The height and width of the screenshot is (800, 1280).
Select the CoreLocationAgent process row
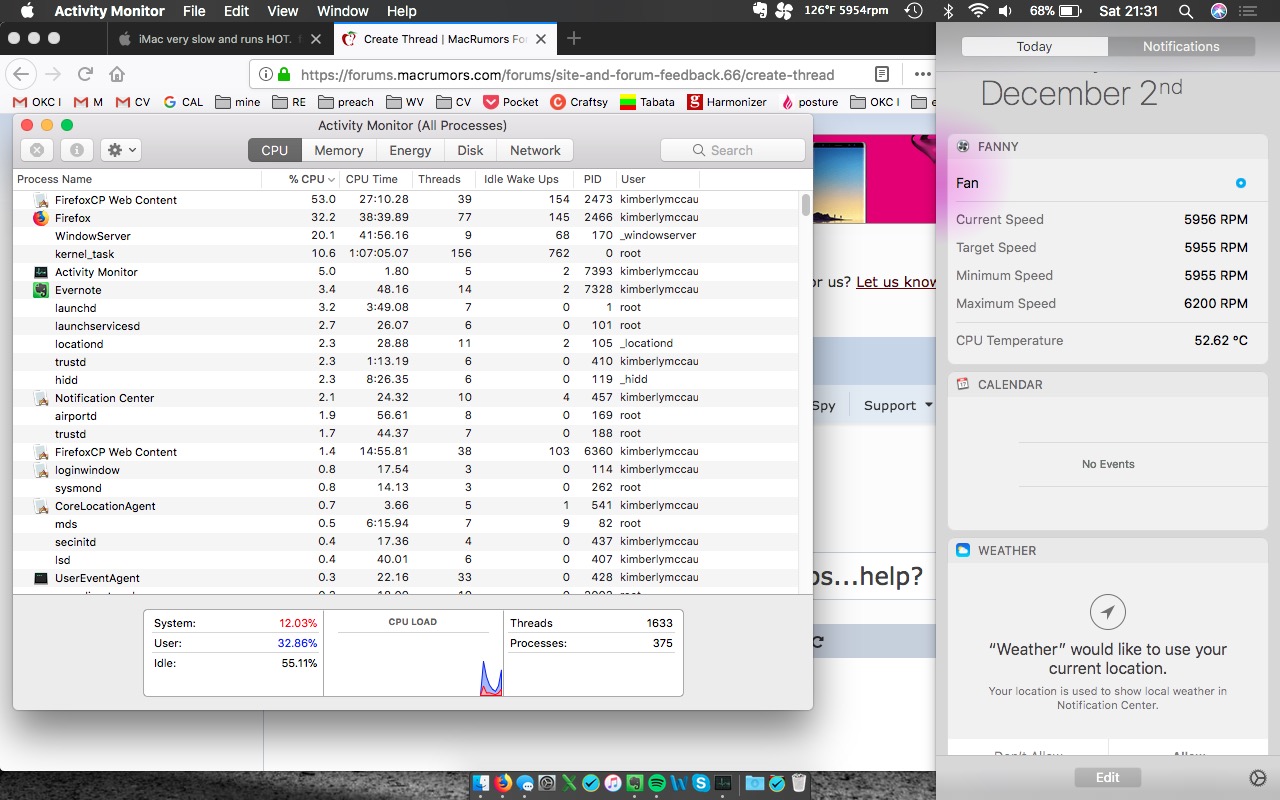405,506
